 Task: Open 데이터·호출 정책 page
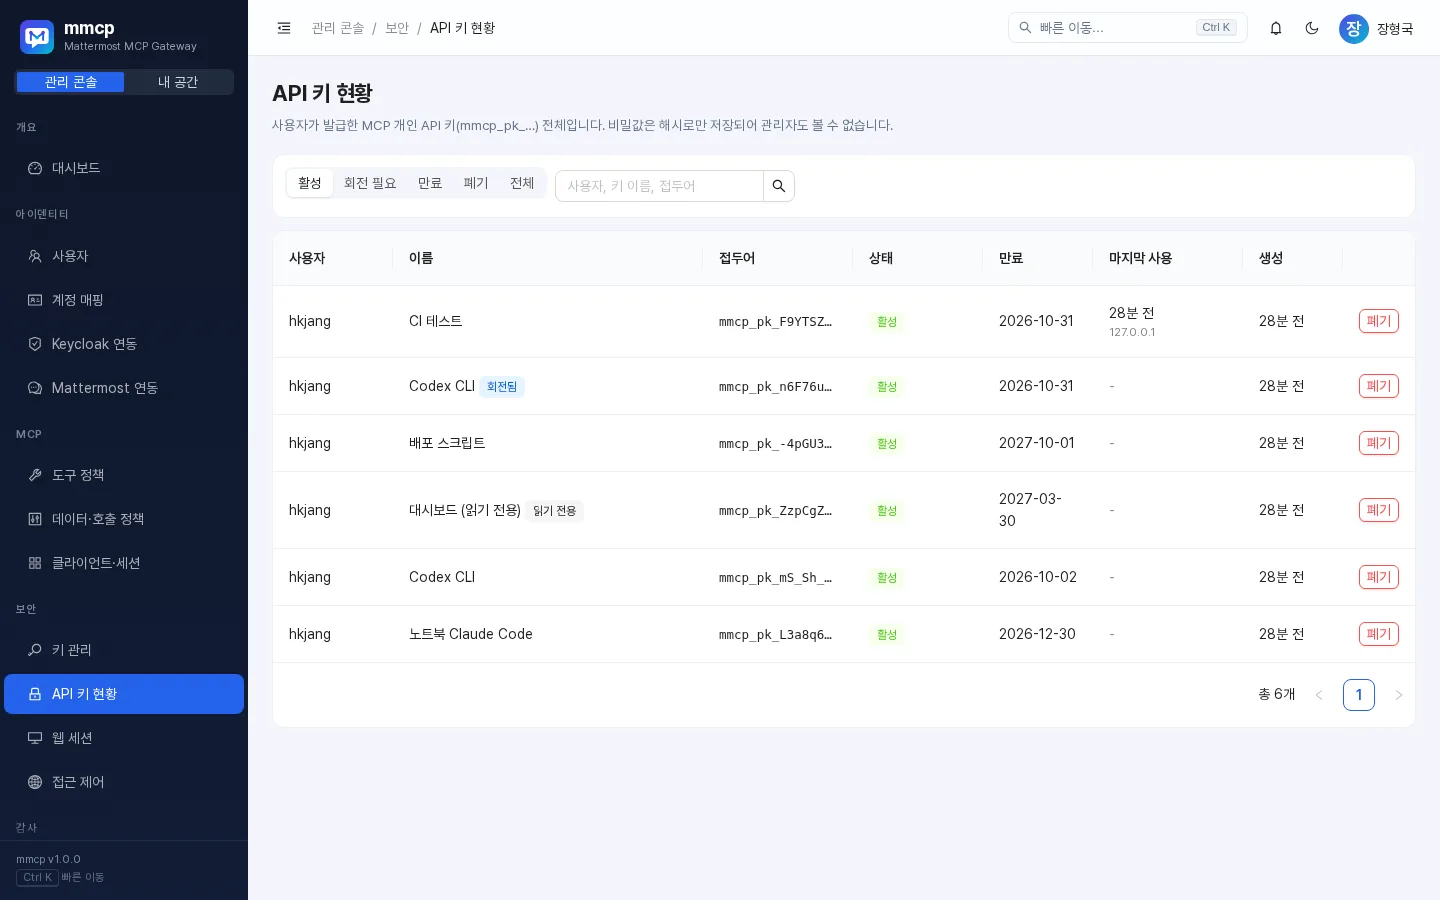click(124, 519)
